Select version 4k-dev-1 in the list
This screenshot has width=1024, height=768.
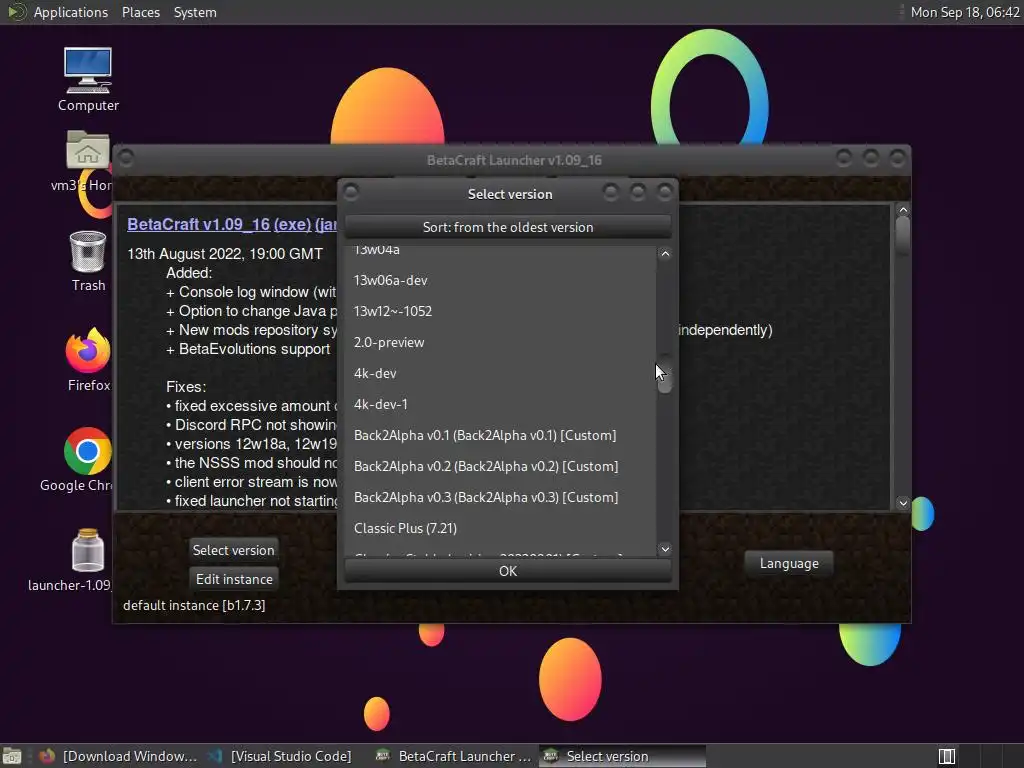pos(500,404)
